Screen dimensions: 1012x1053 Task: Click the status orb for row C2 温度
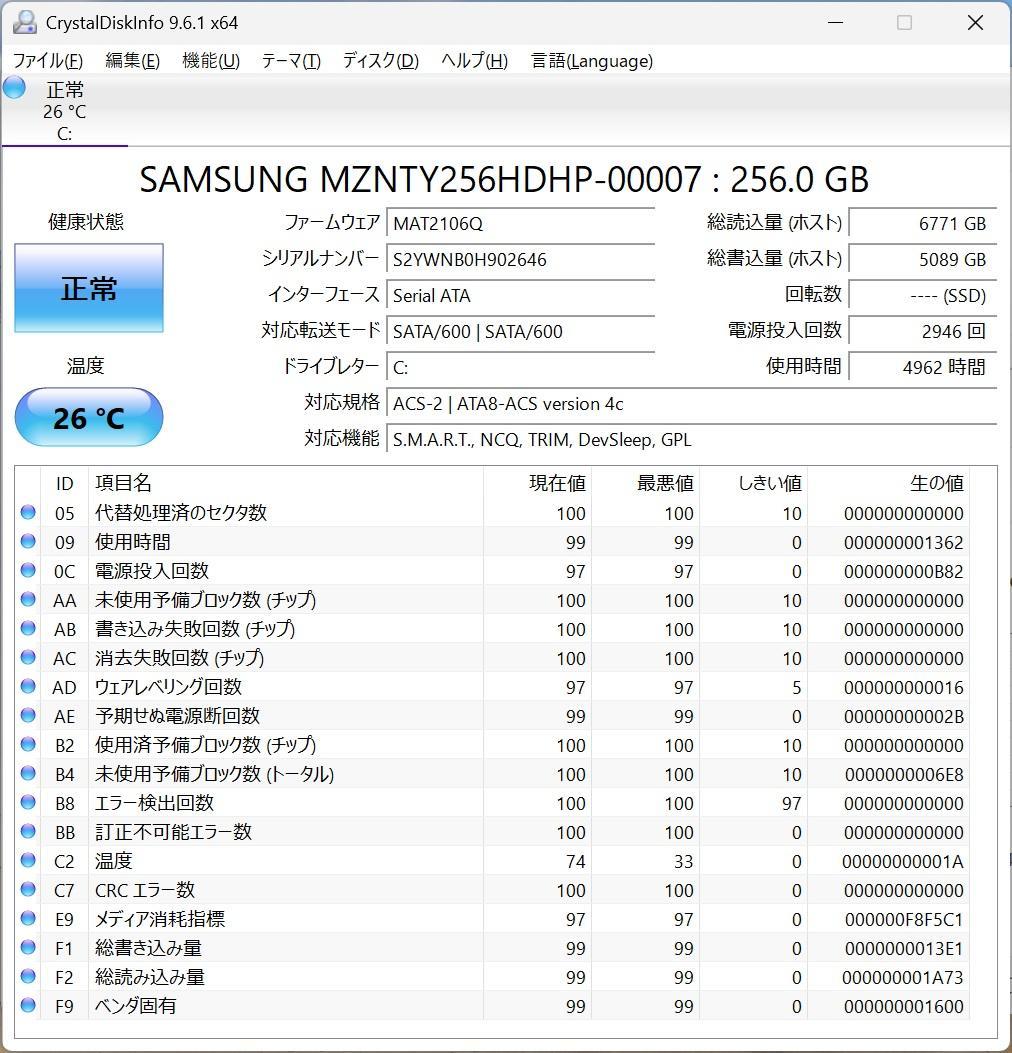coord(28,860)
